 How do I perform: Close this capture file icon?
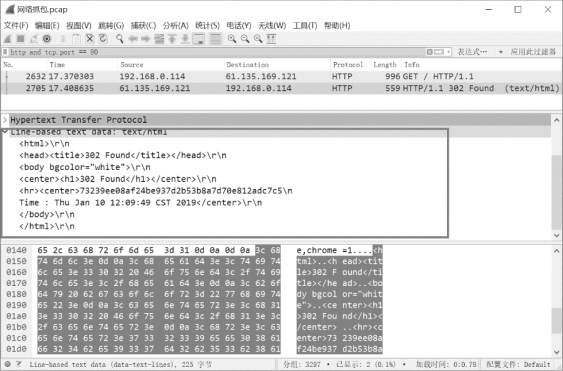point(90,39)
